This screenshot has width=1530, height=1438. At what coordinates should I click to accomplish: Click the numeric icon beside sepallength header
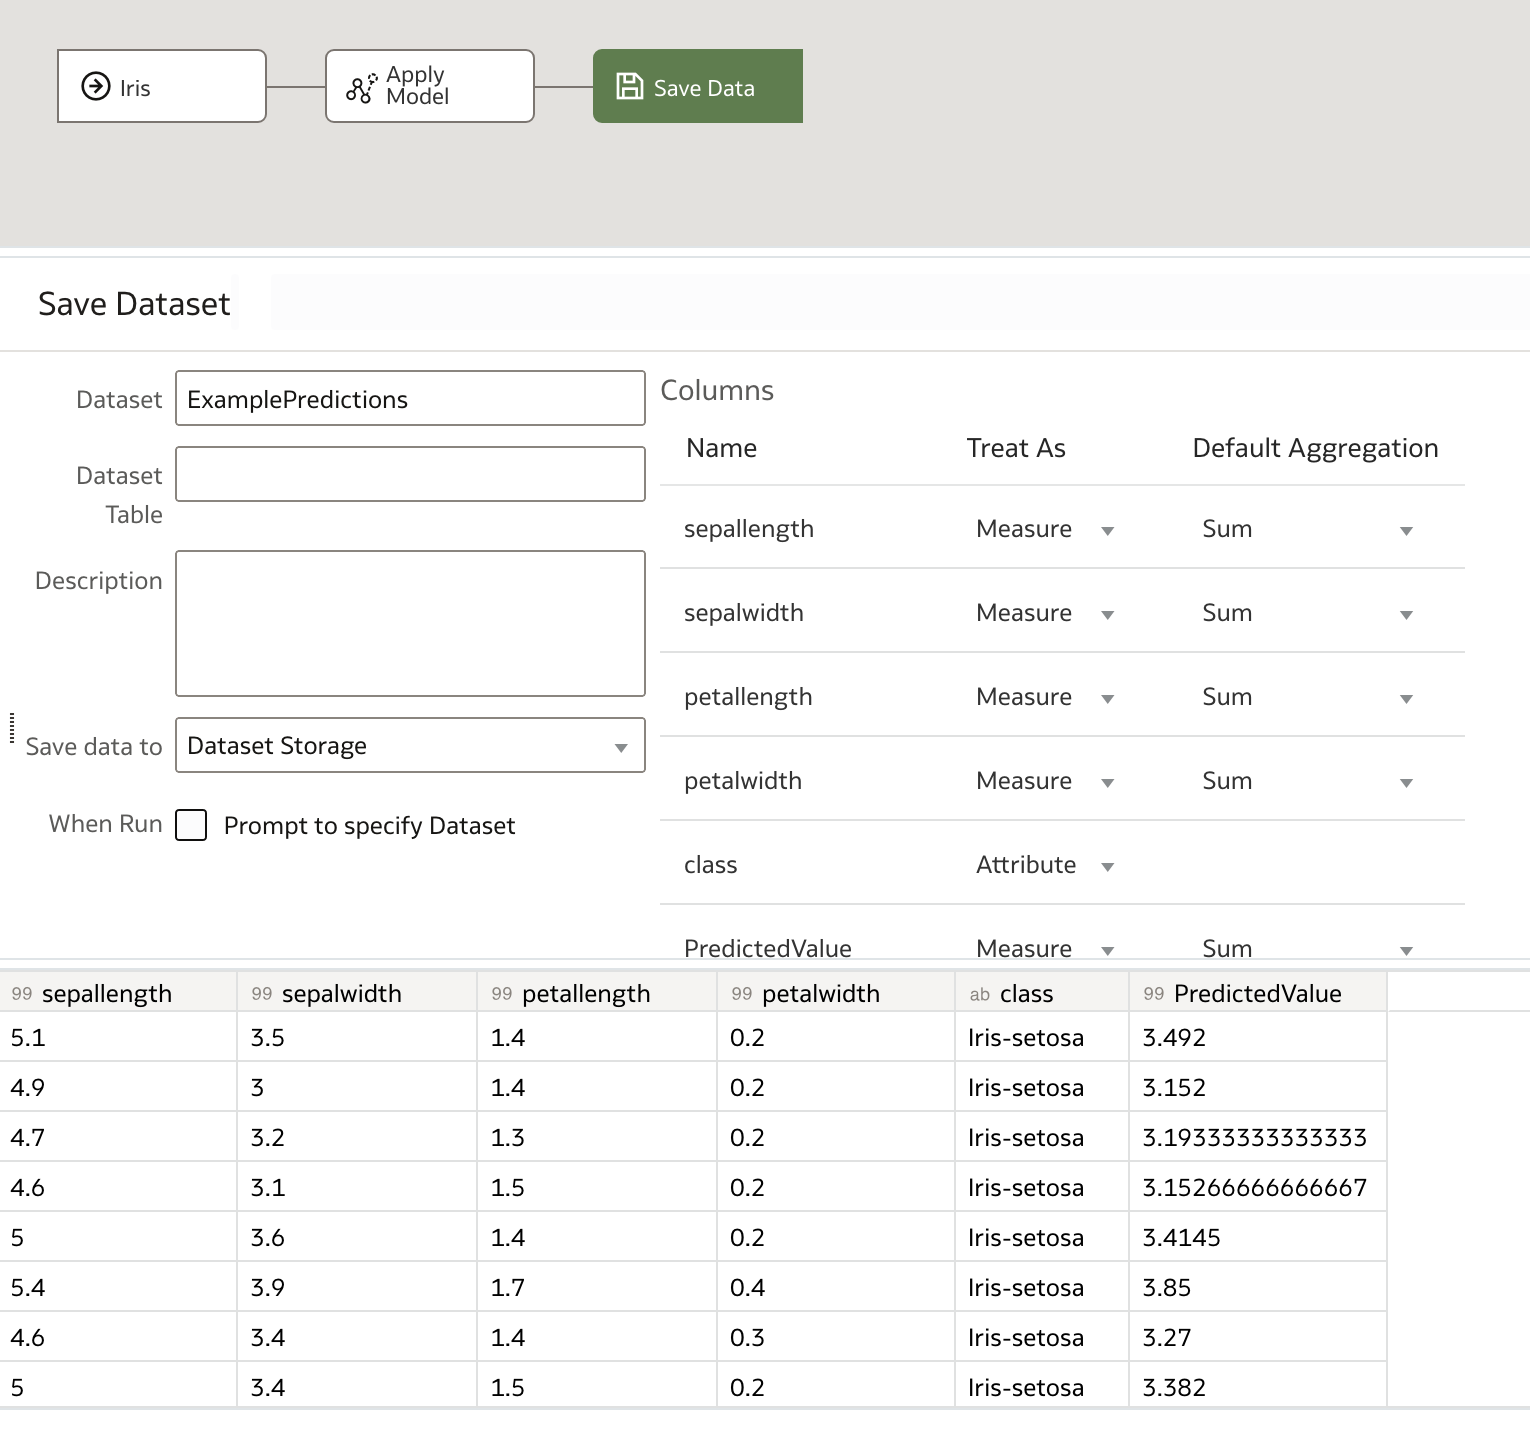[23, 993]
